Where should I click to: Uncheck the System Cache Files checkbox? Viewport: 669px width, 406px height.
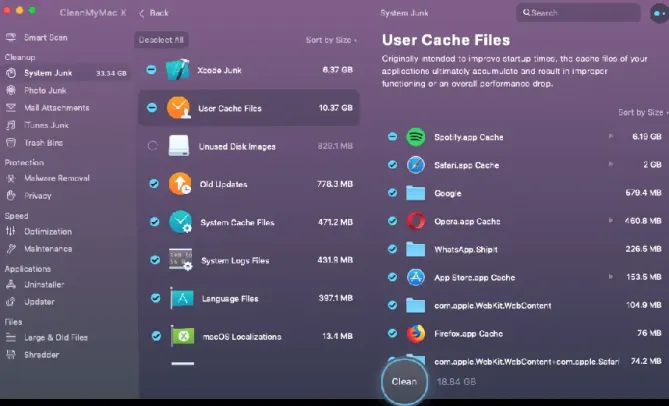(154, 222)
